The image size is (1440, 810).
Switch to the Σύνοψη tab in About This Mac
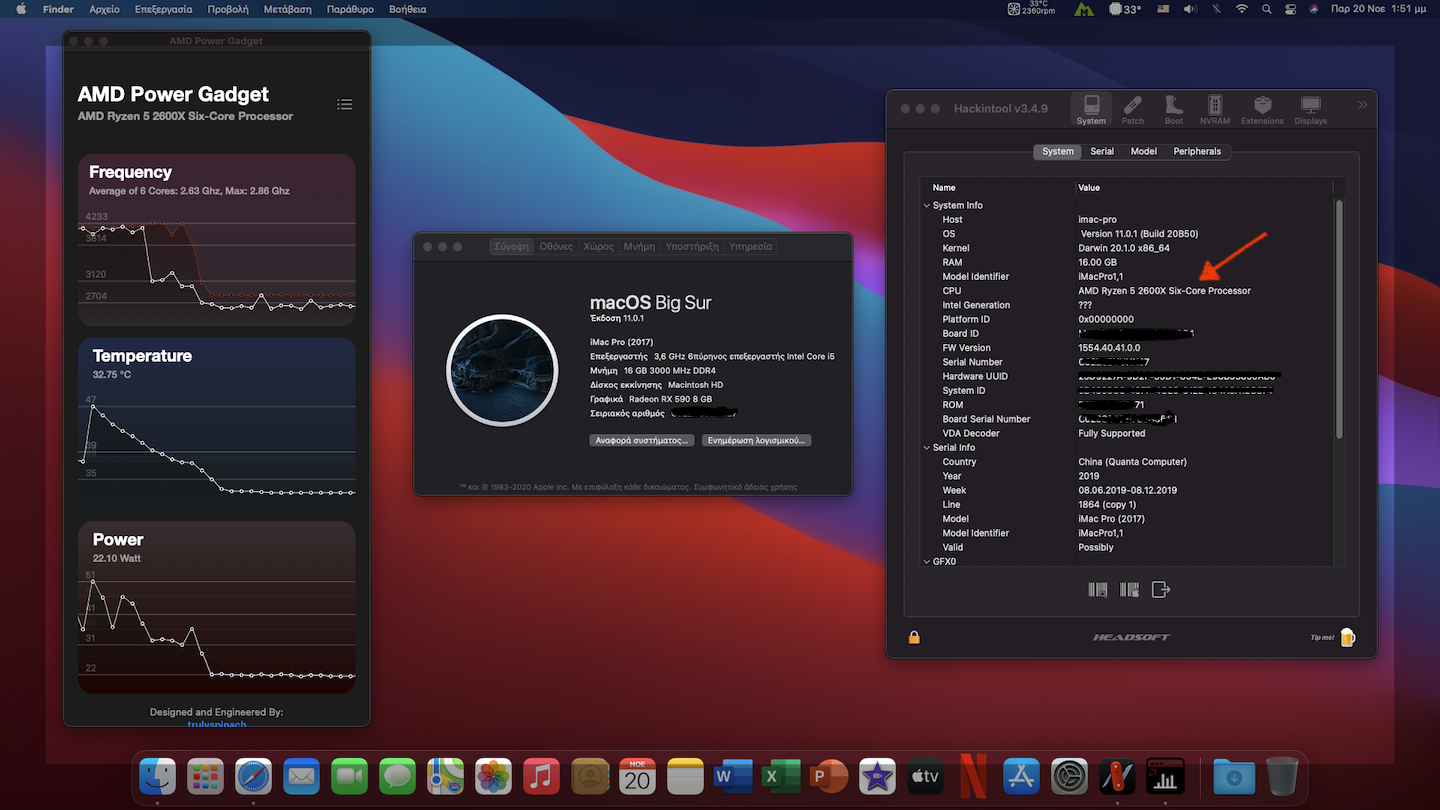click(511, 246)
